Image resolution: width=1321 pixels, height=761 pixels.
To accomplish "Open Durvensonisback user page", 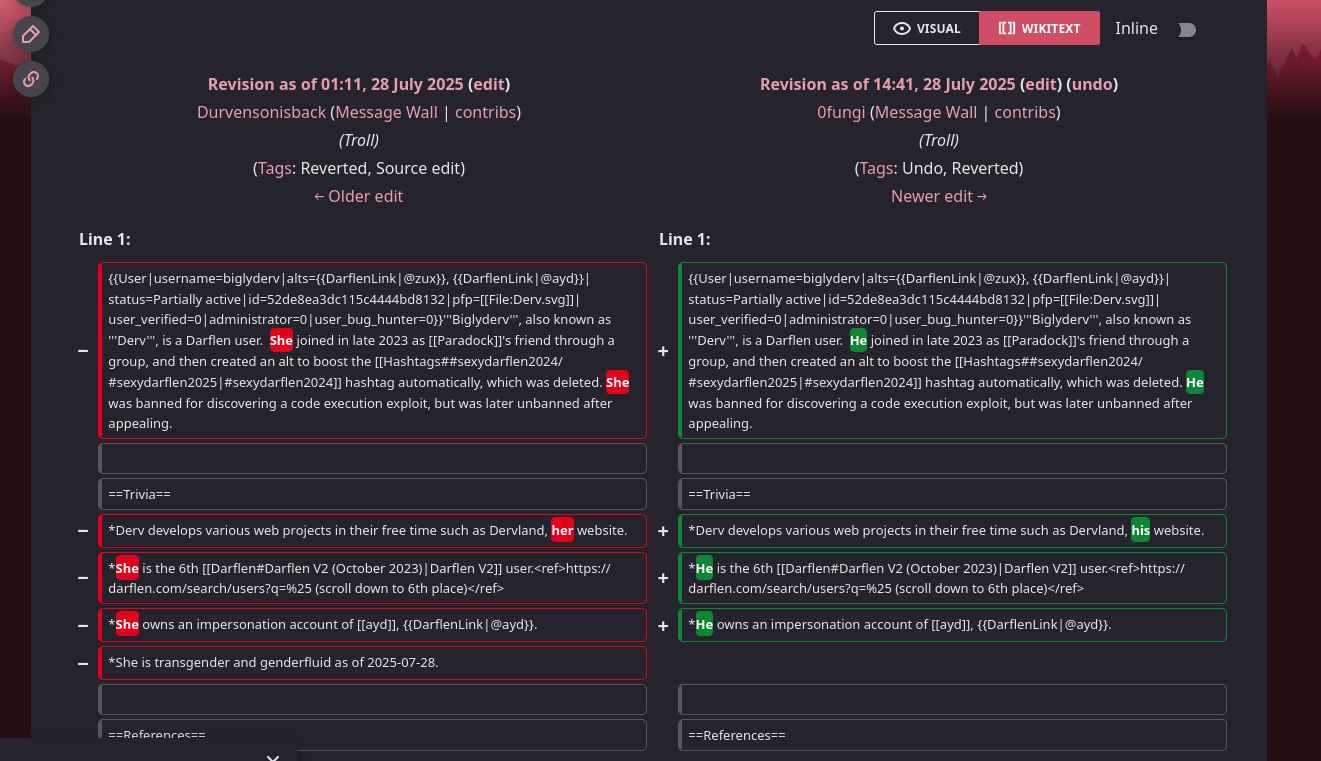I will click(x=262, y=112).
